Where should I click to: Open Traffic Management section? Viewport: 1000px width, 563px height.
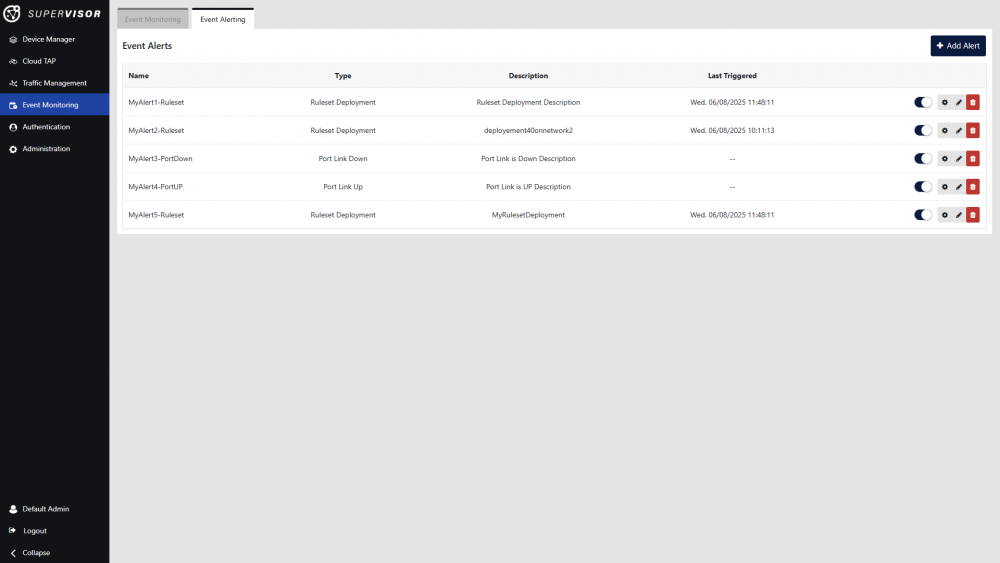[x=54, y=83]
